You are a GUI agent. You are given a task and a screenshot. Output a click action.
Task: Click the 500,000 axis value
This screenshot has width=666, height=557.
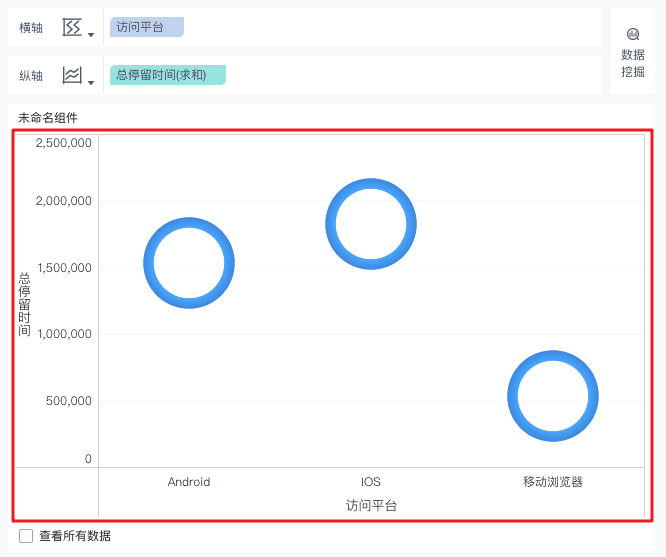click(x=69, y=401)
